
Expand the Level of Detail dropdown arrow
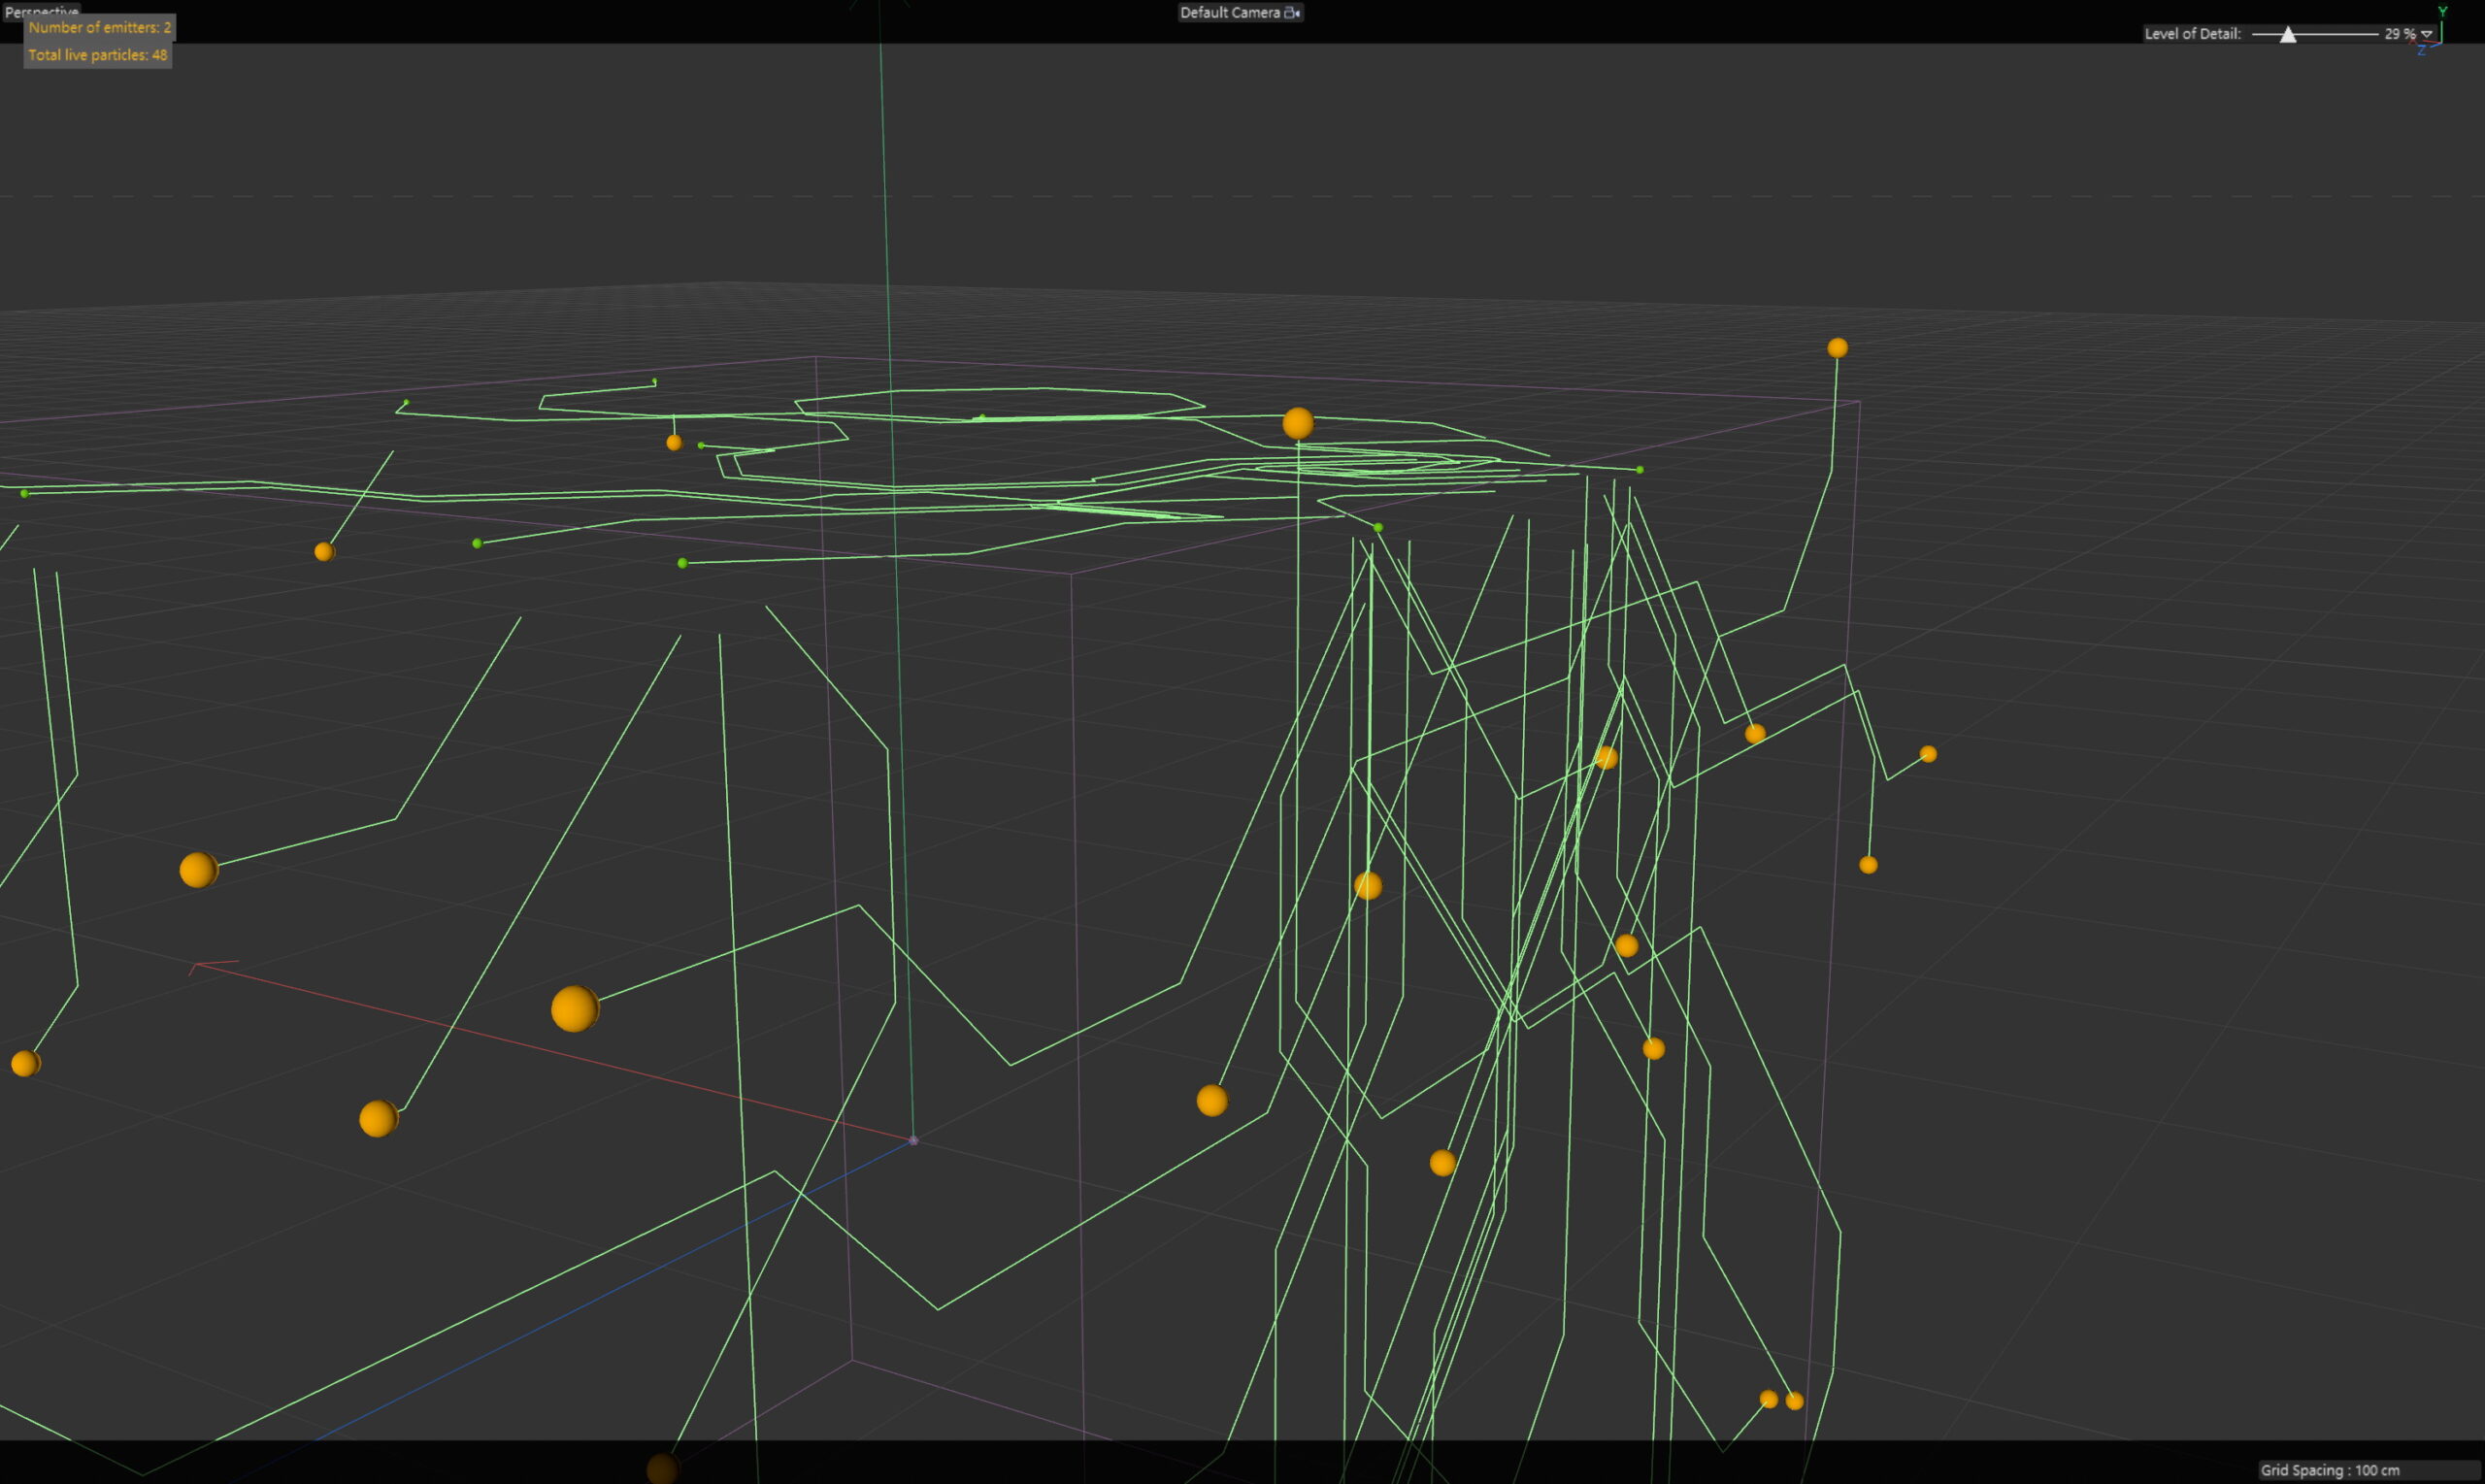(2426, 34)
